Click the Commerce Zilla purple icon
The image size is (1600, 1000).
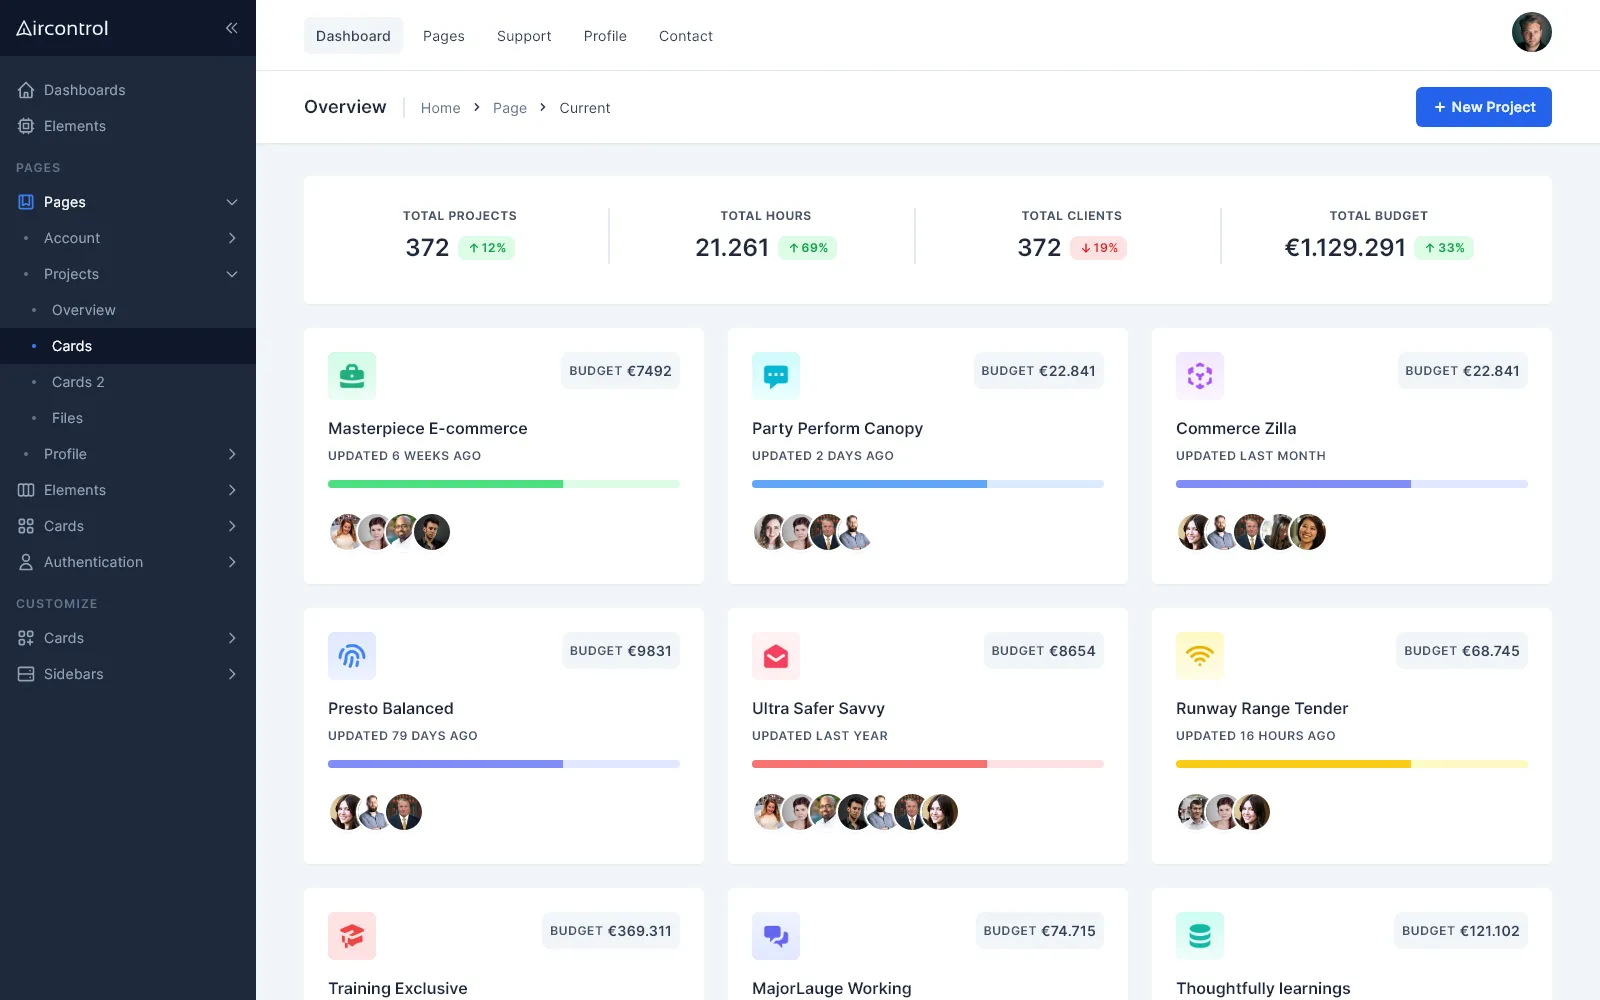[1200, 376]
